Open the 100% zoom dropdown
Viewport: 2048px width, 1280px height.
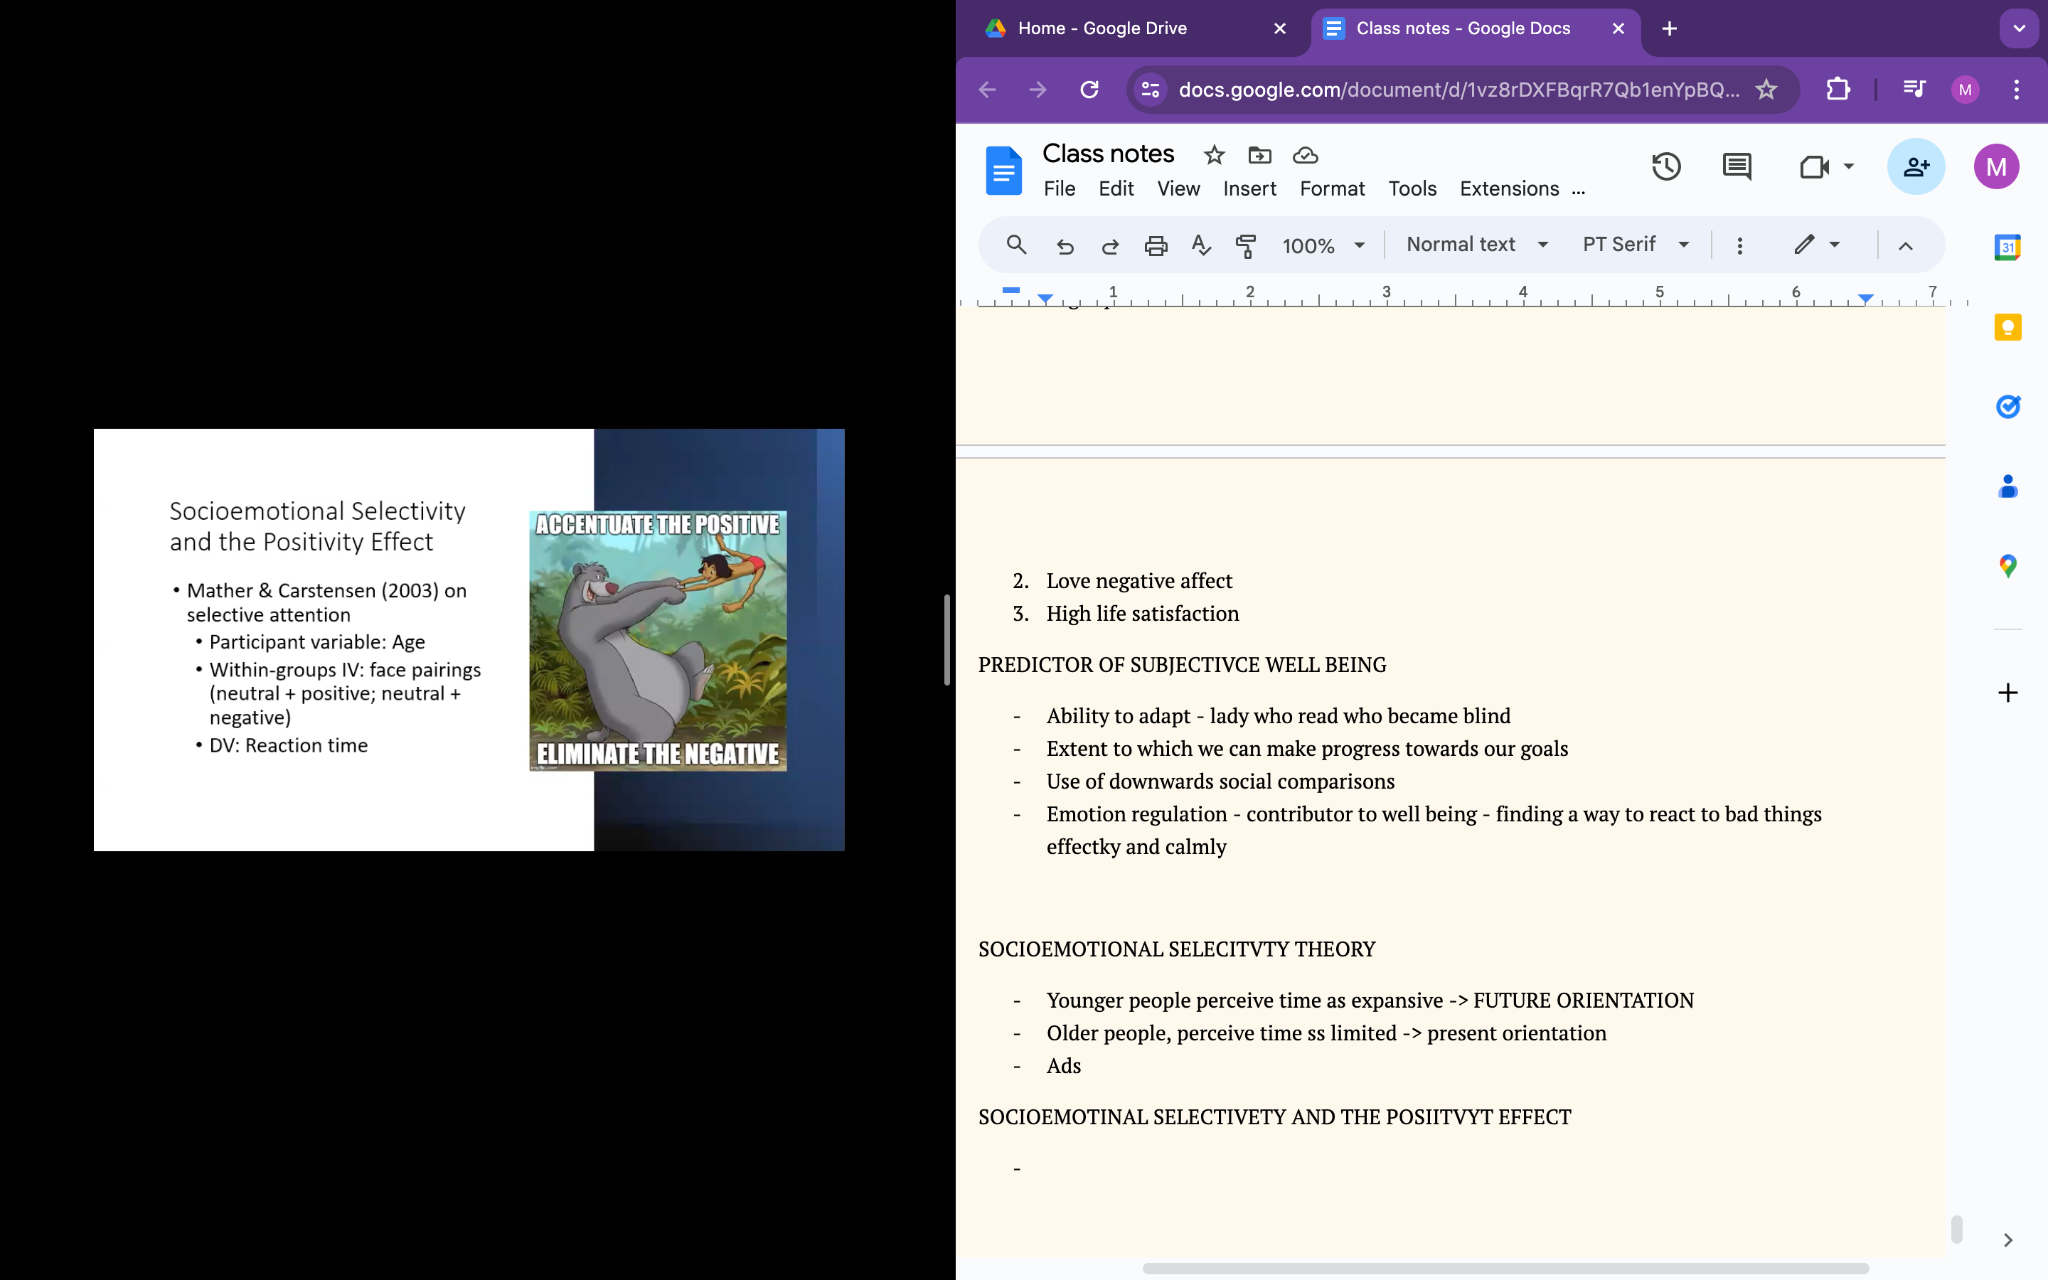pyautogui.click(x=1323, y=246)
